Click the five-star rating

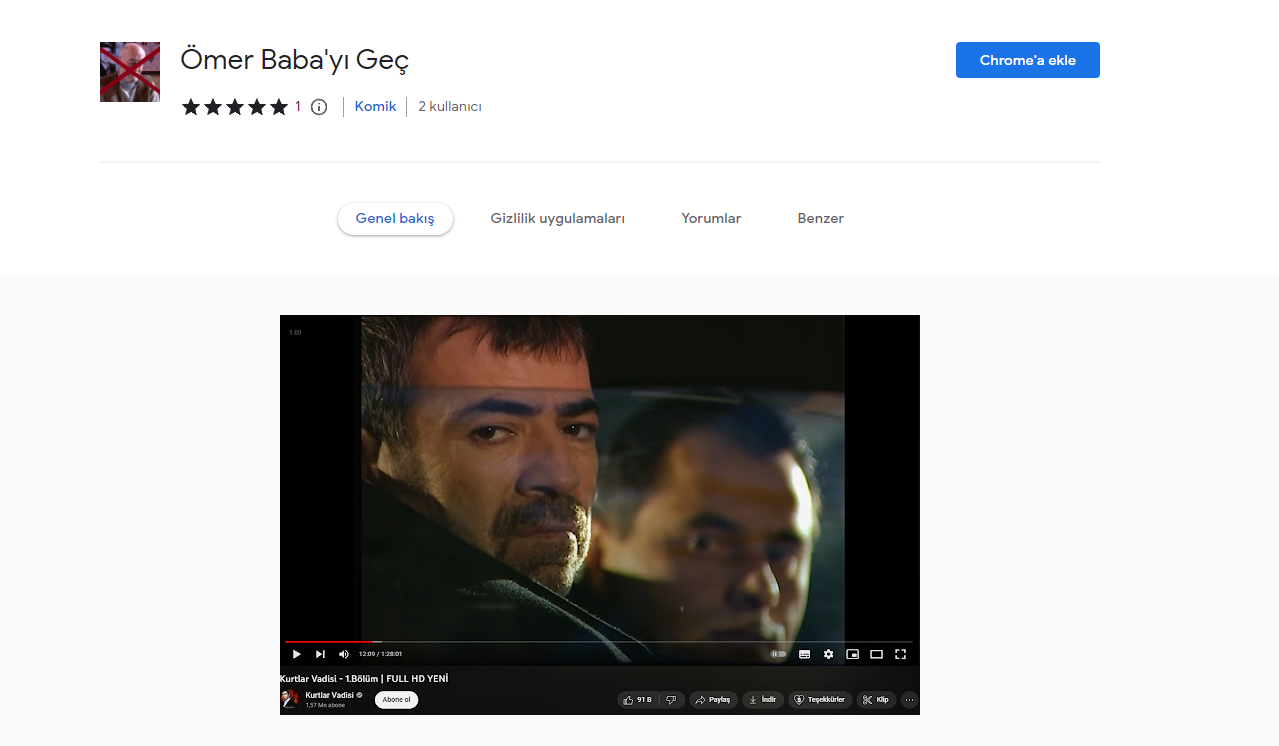[x=235, y=107]
